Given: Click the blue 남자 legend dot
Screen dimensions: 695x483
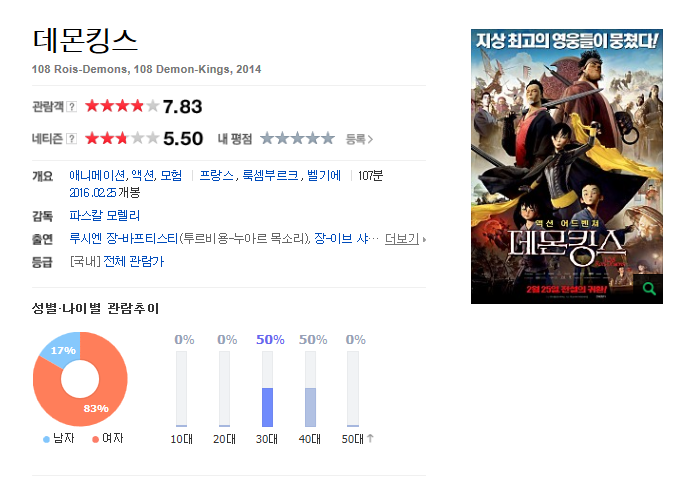Looking at the screenshot, I should 46,439.
